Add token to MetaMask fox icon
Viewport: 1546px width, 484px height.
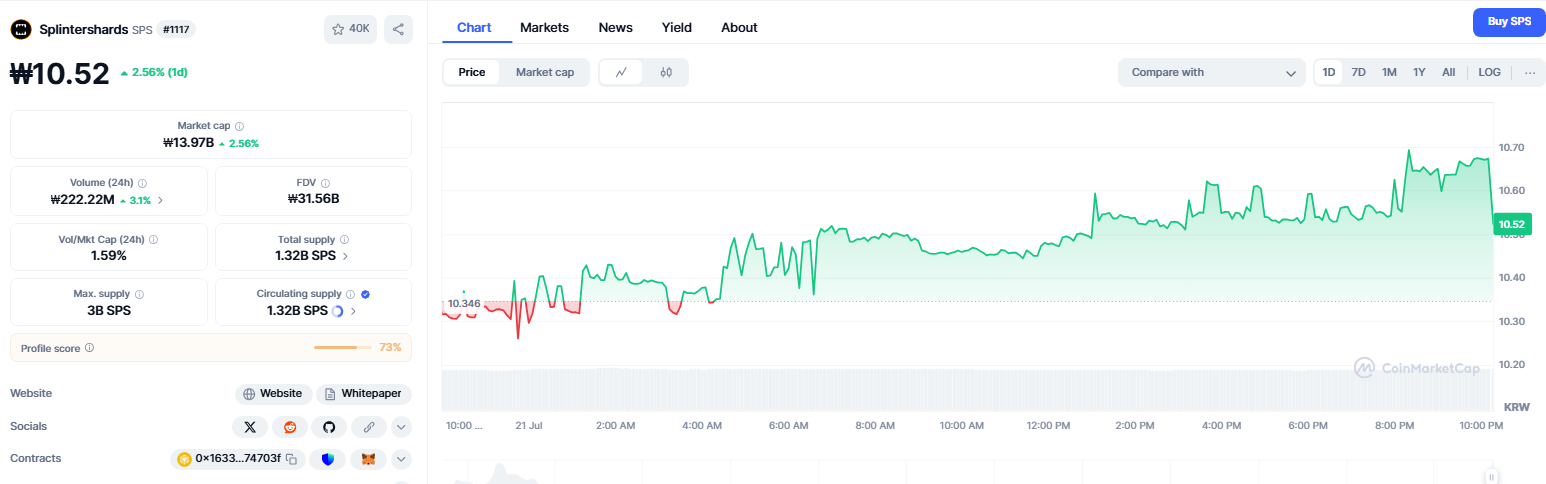pyautogui.click(x=368, y=459)
